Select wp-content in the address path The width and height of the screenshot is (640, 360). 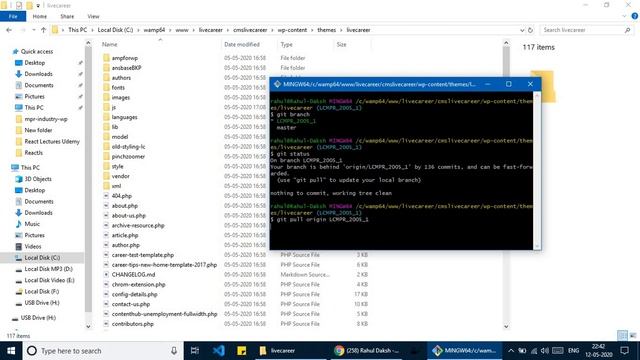click(292, 30)
